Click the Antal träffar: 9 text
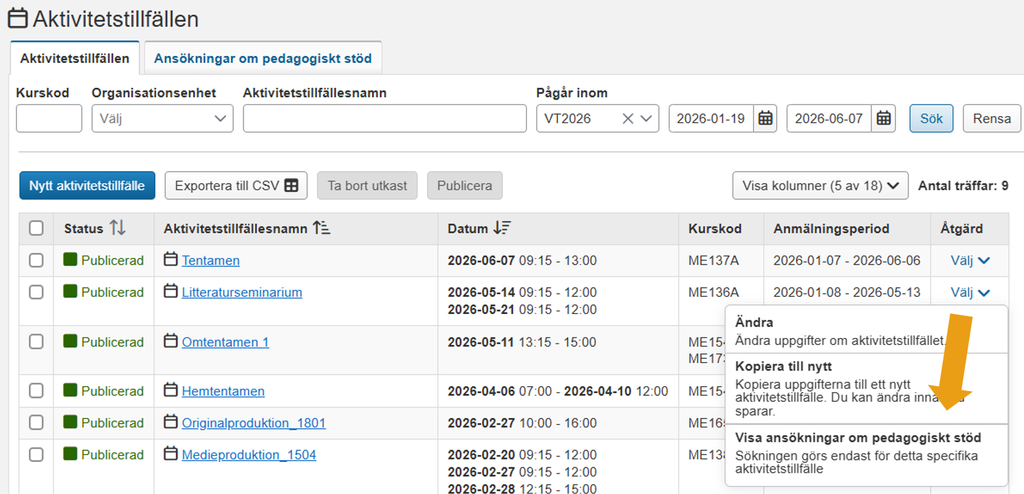The width and height of the screenshot is (1024, 494). click(x=963, y=186)
